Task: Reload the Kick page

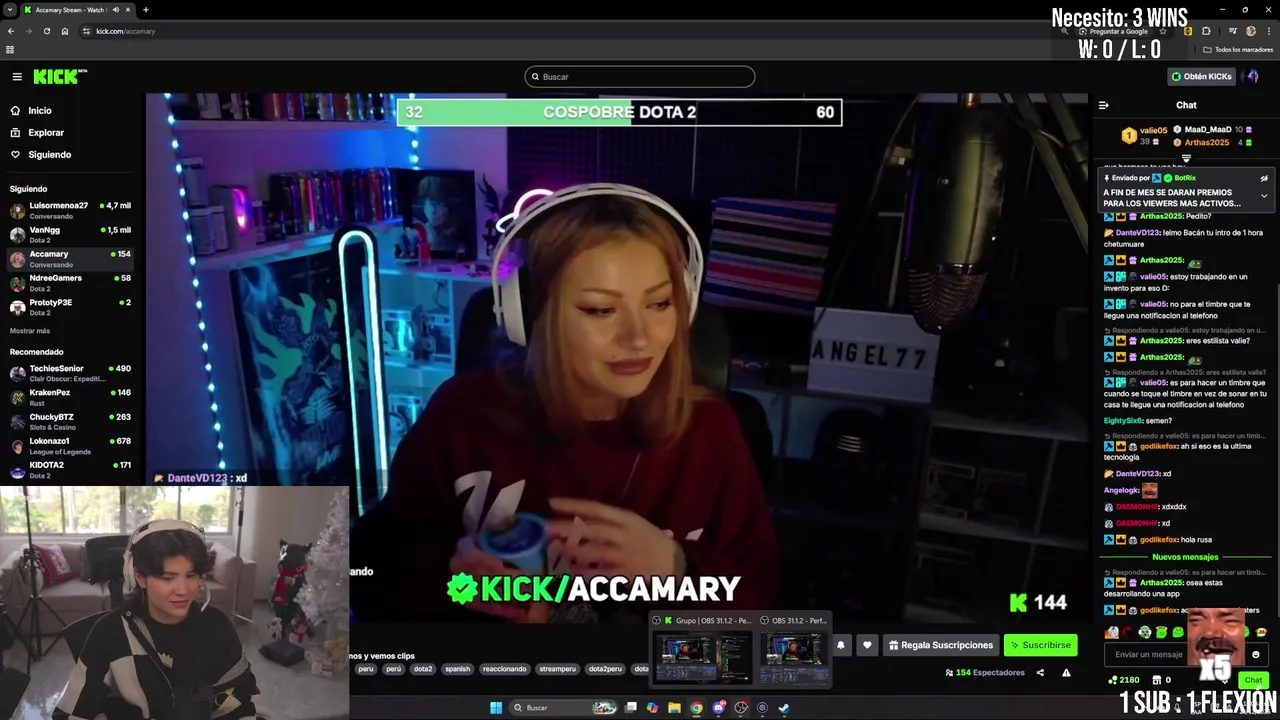Action: coord(47,31)
